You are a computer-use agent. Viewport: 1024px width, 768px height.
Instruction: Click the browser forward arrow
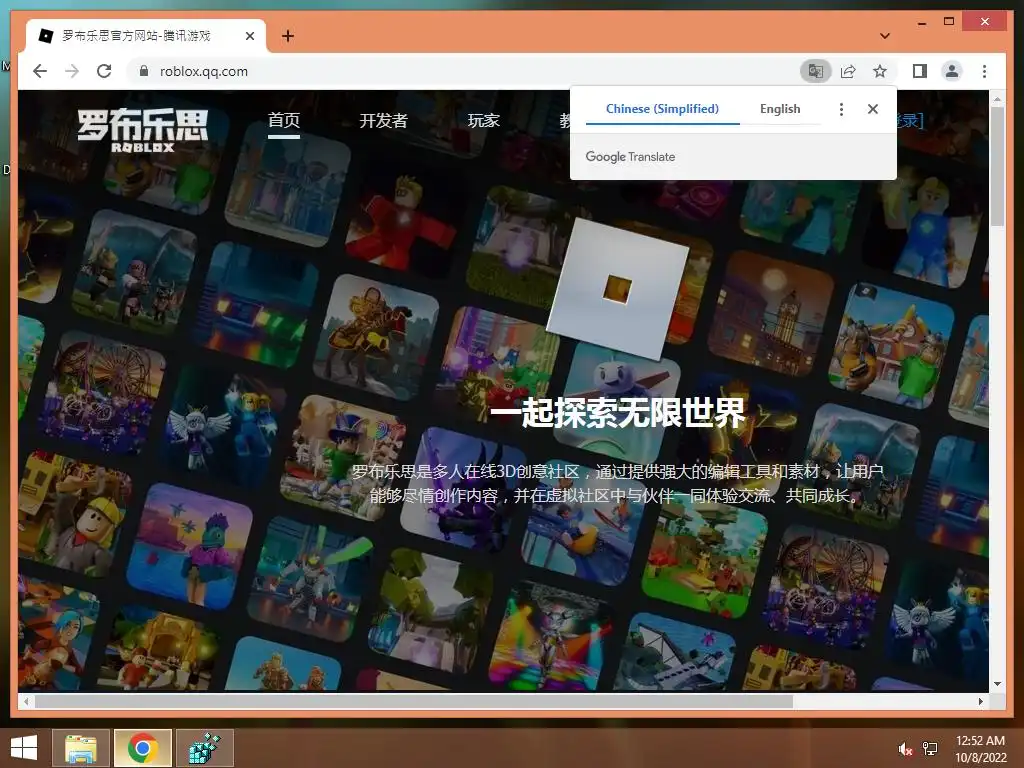72,71
